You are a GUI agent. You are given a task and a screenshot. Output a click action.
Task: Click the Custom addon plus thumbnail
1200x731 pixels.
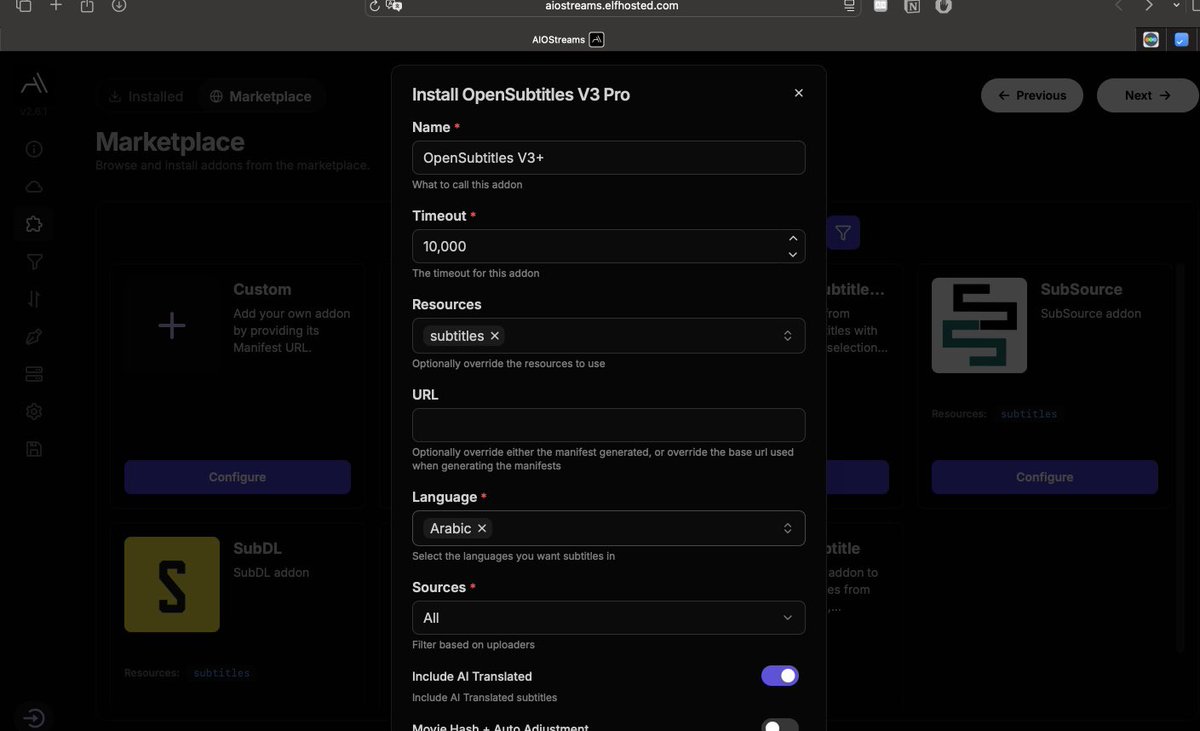[172, 325]
